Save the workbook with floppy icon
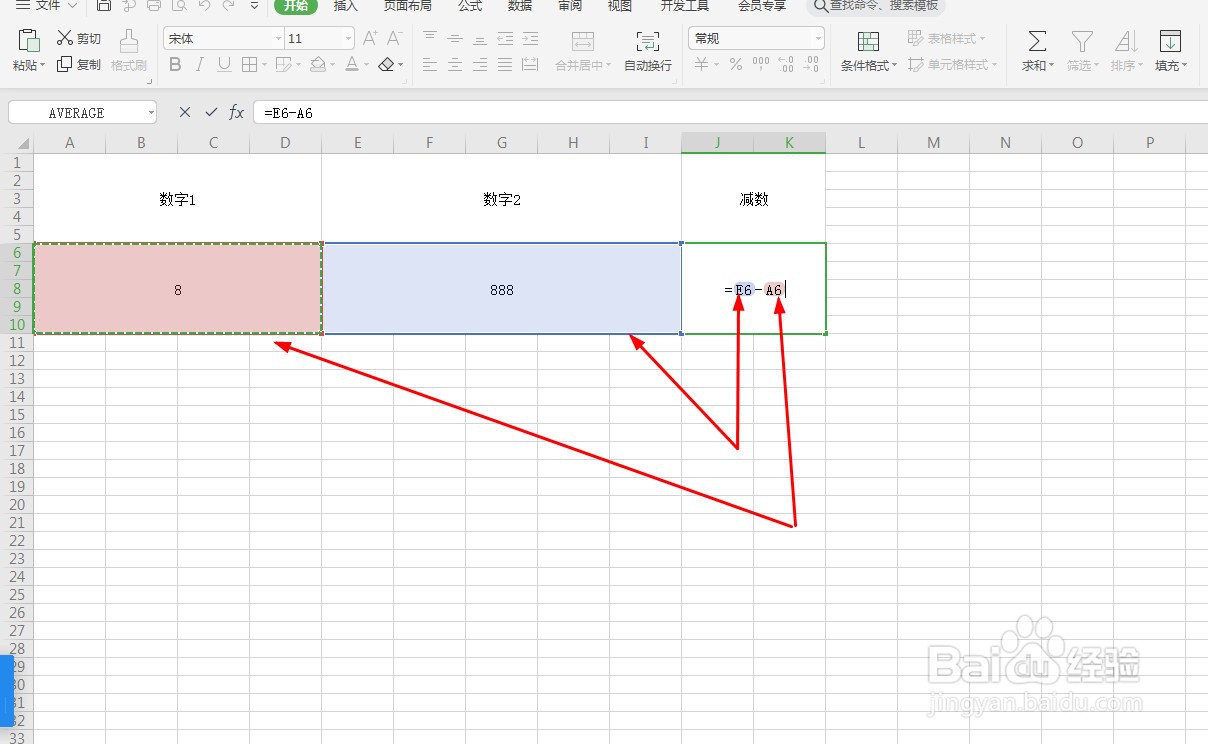1208x744 pixels. click(104, 5)
